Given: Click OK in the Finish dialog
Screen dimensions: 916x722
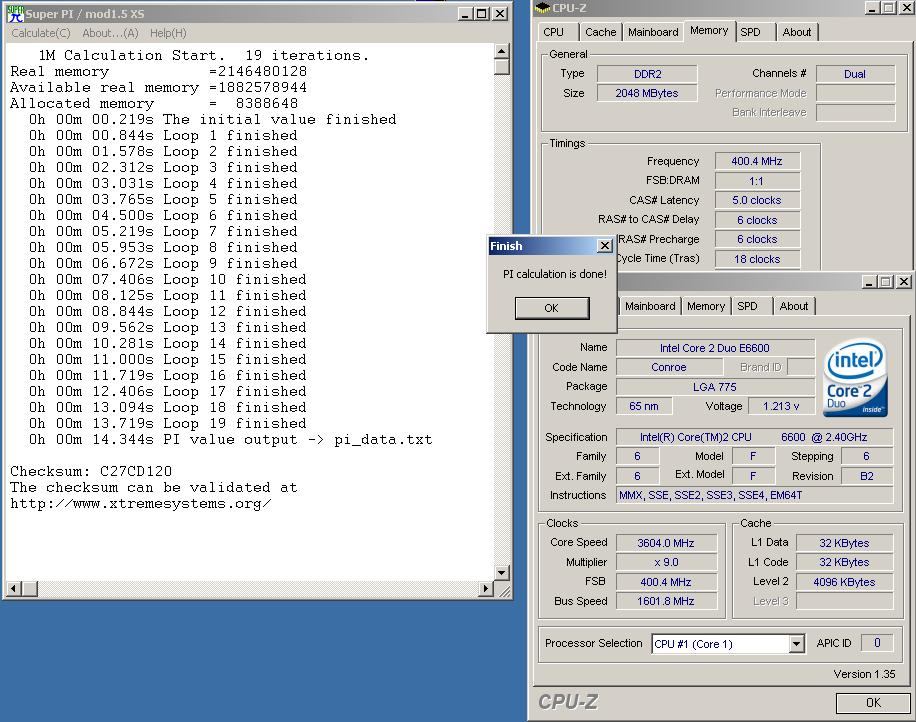Looking at the screenshot, I should click(551, 308).
